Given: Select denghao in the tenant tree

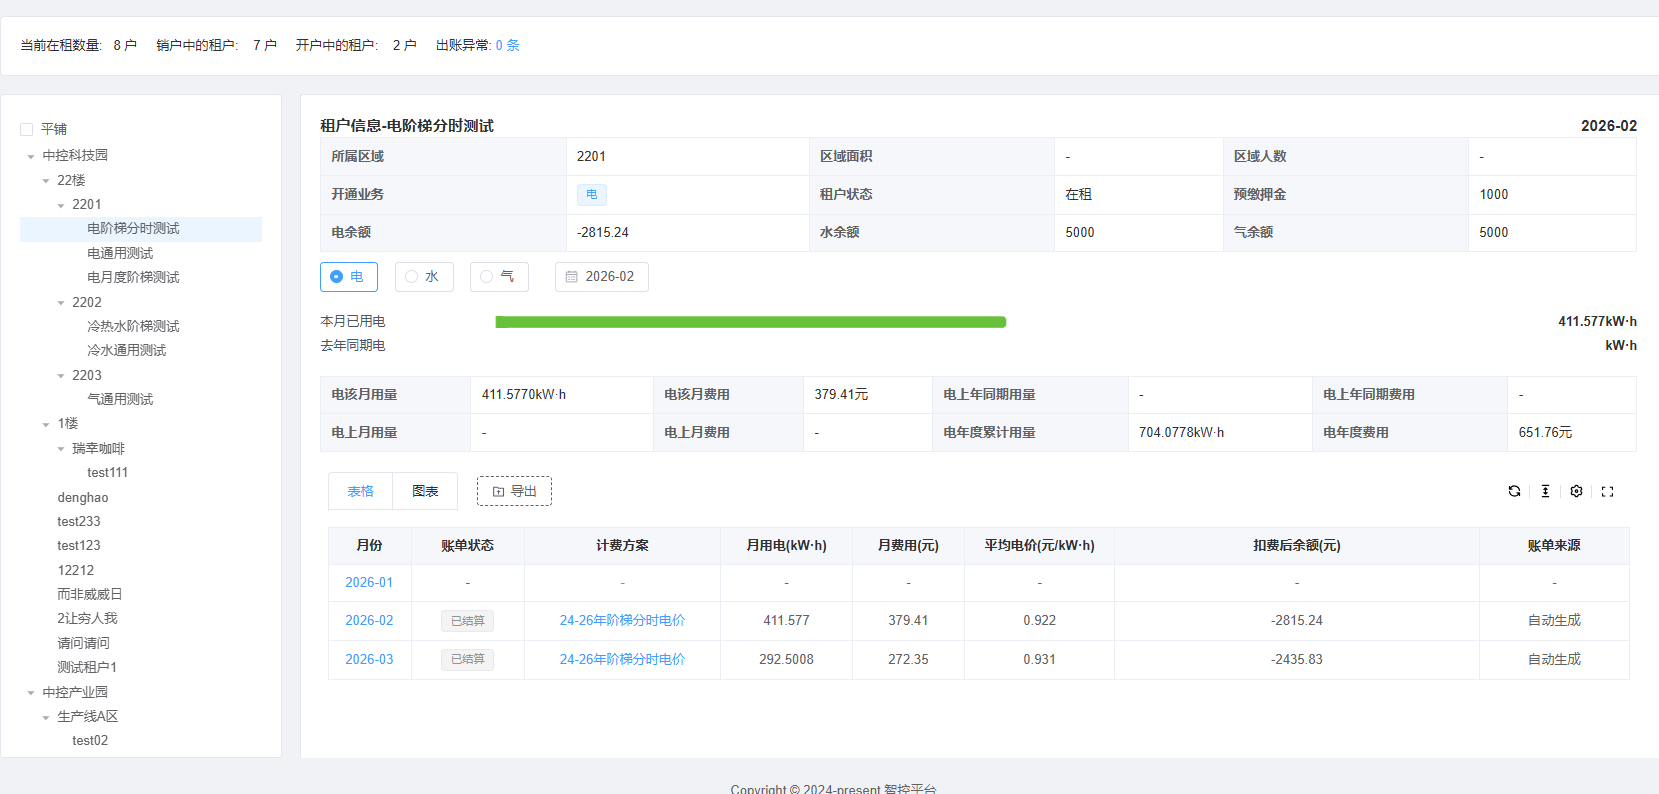Looking at the screenshot, I should [83, 498].
